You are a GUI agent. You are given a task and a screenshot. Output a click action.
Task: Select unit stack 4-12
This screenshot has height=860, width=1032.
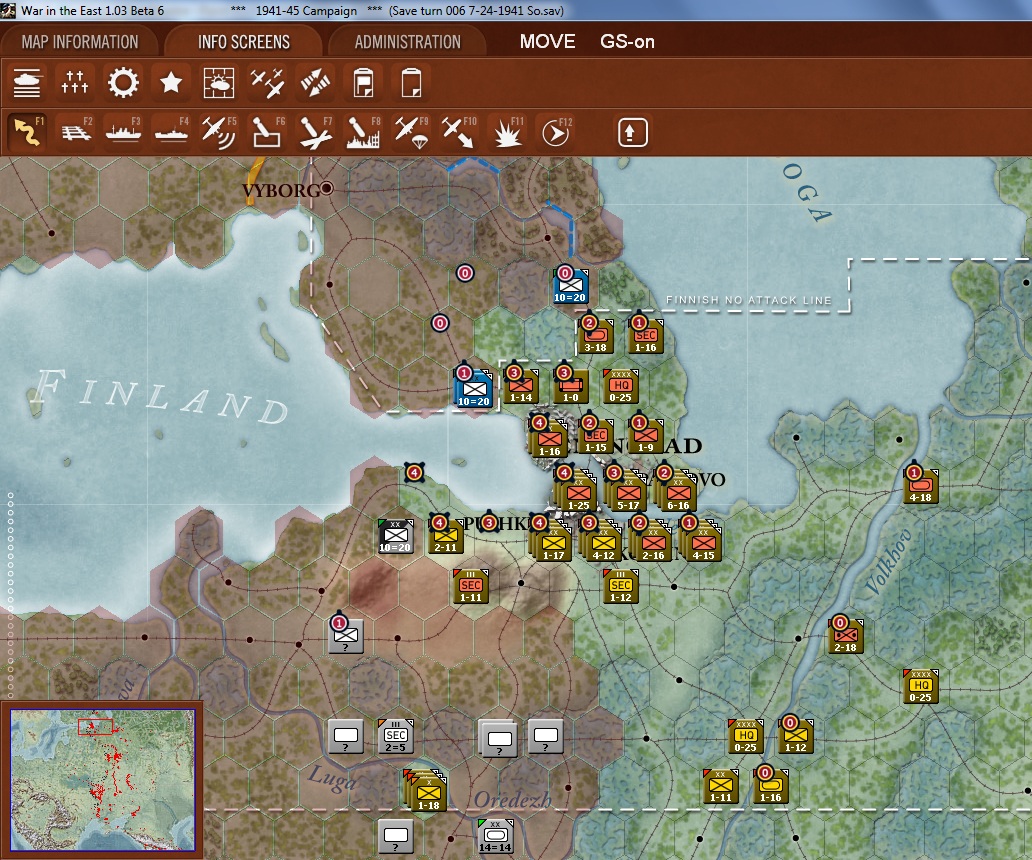pyautogui.click(x=602, y=543)
